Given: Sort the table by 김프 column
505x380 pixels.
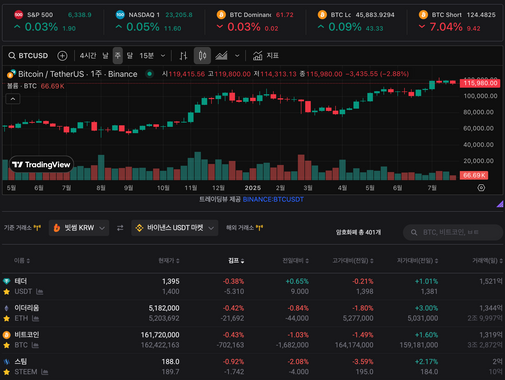Looking at the screenshot, I should pyautogui.click(x=236, y=261).
